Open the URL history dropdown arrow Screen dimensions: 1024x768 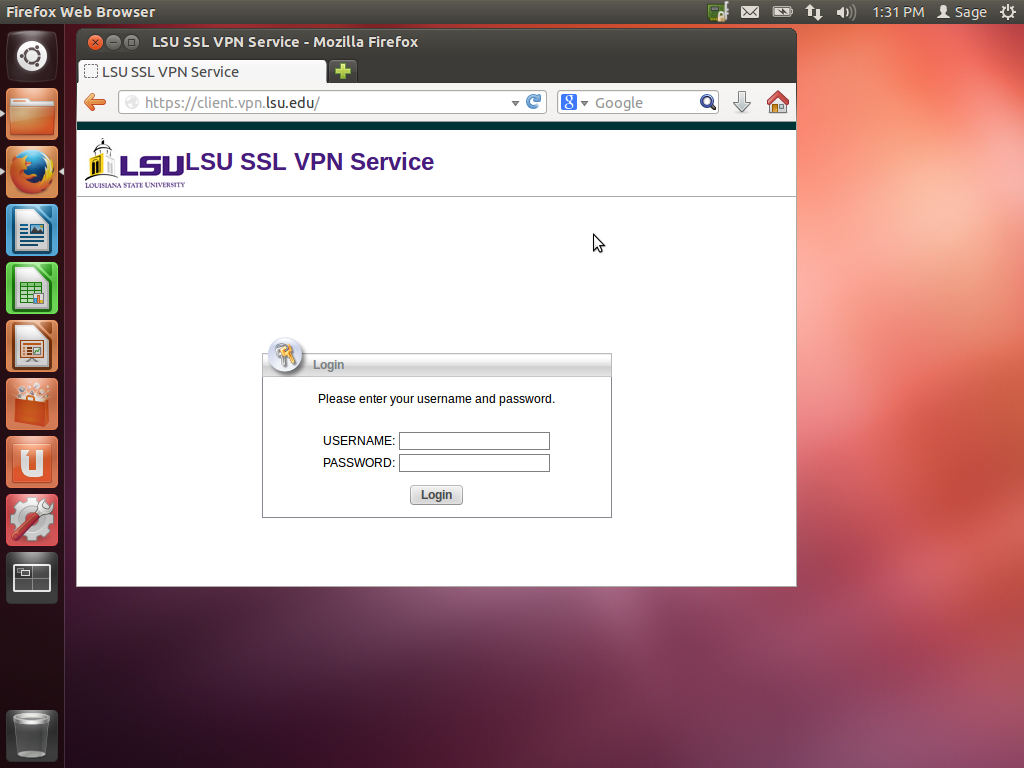tap(515, 103)
